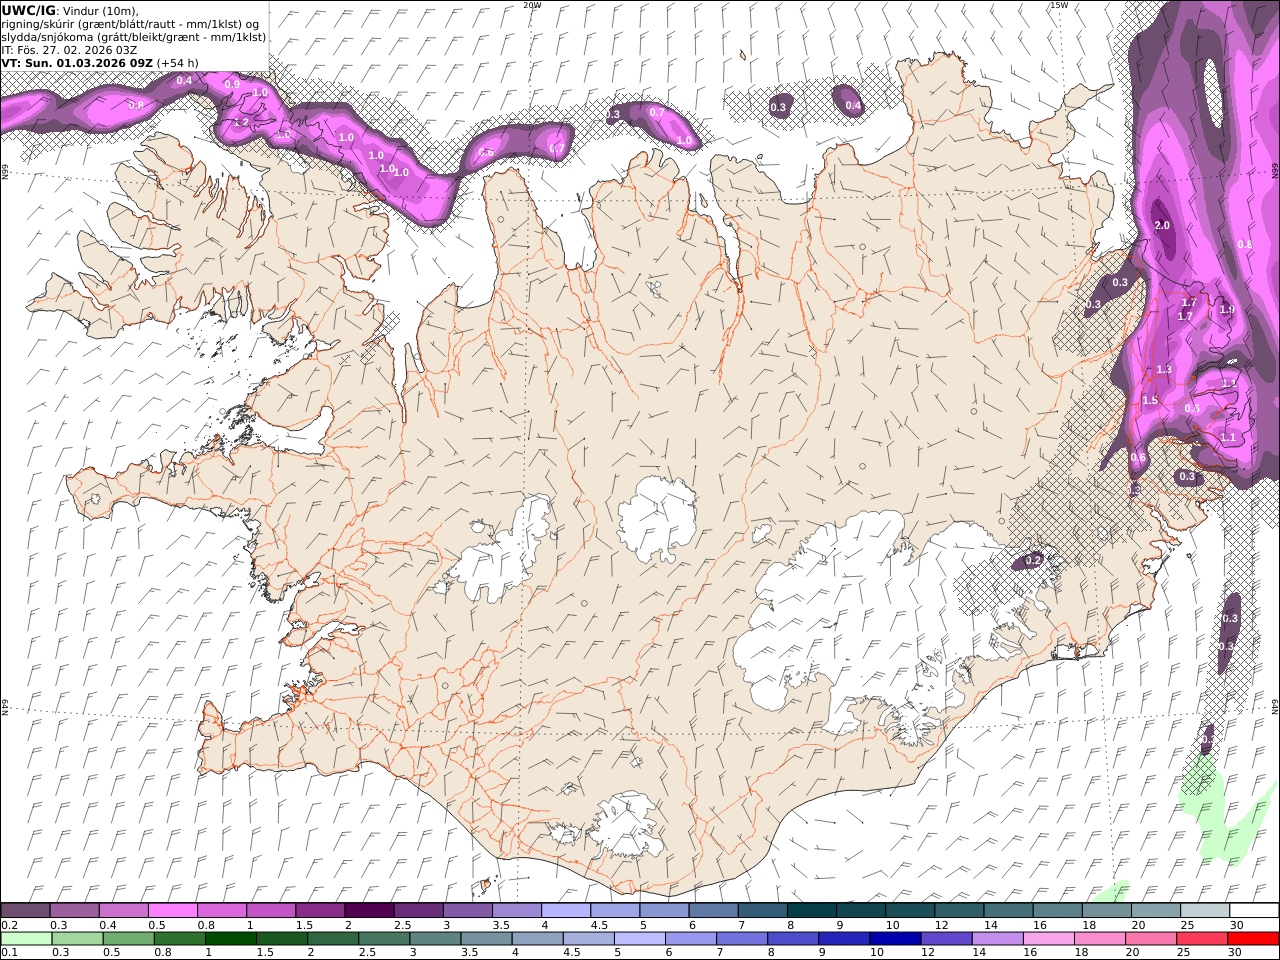Click the 20W longitude label
This screenshot has height=960, width=1280.
coord(532,5)
